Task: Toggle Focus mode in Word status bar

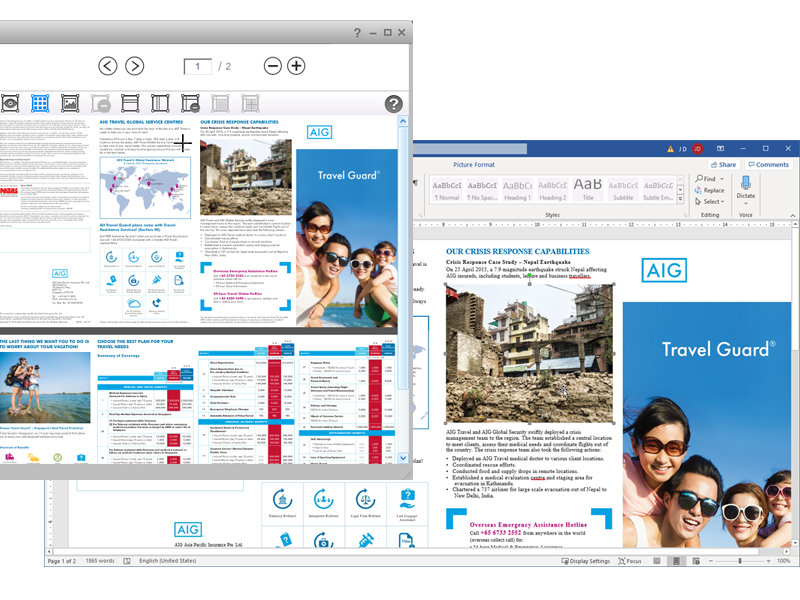Action: point(630,561)
